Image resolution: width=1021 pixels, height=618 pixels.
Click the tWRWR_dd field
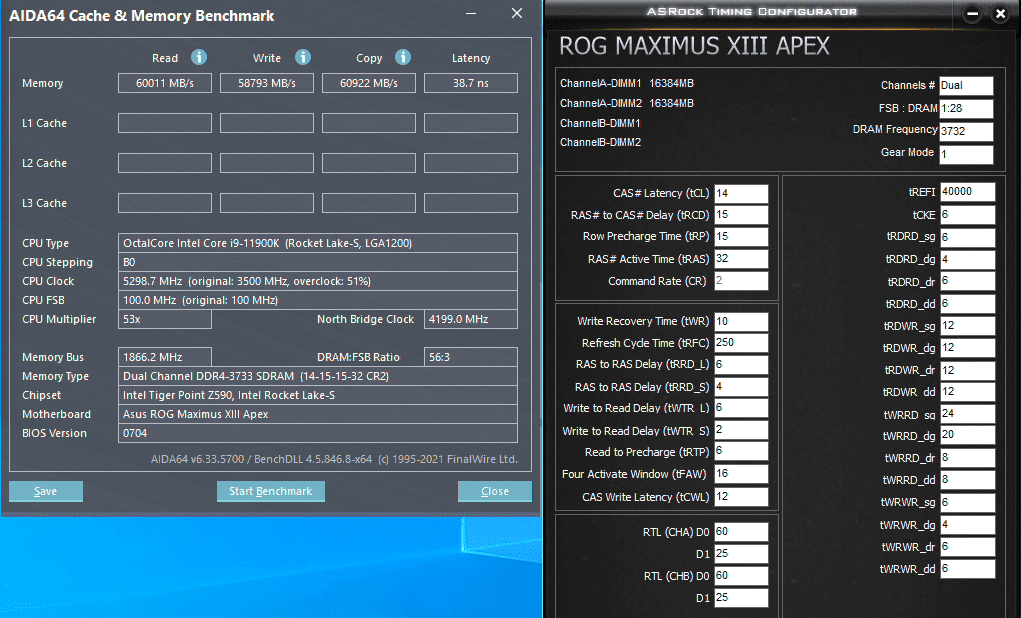pos(968,569)
